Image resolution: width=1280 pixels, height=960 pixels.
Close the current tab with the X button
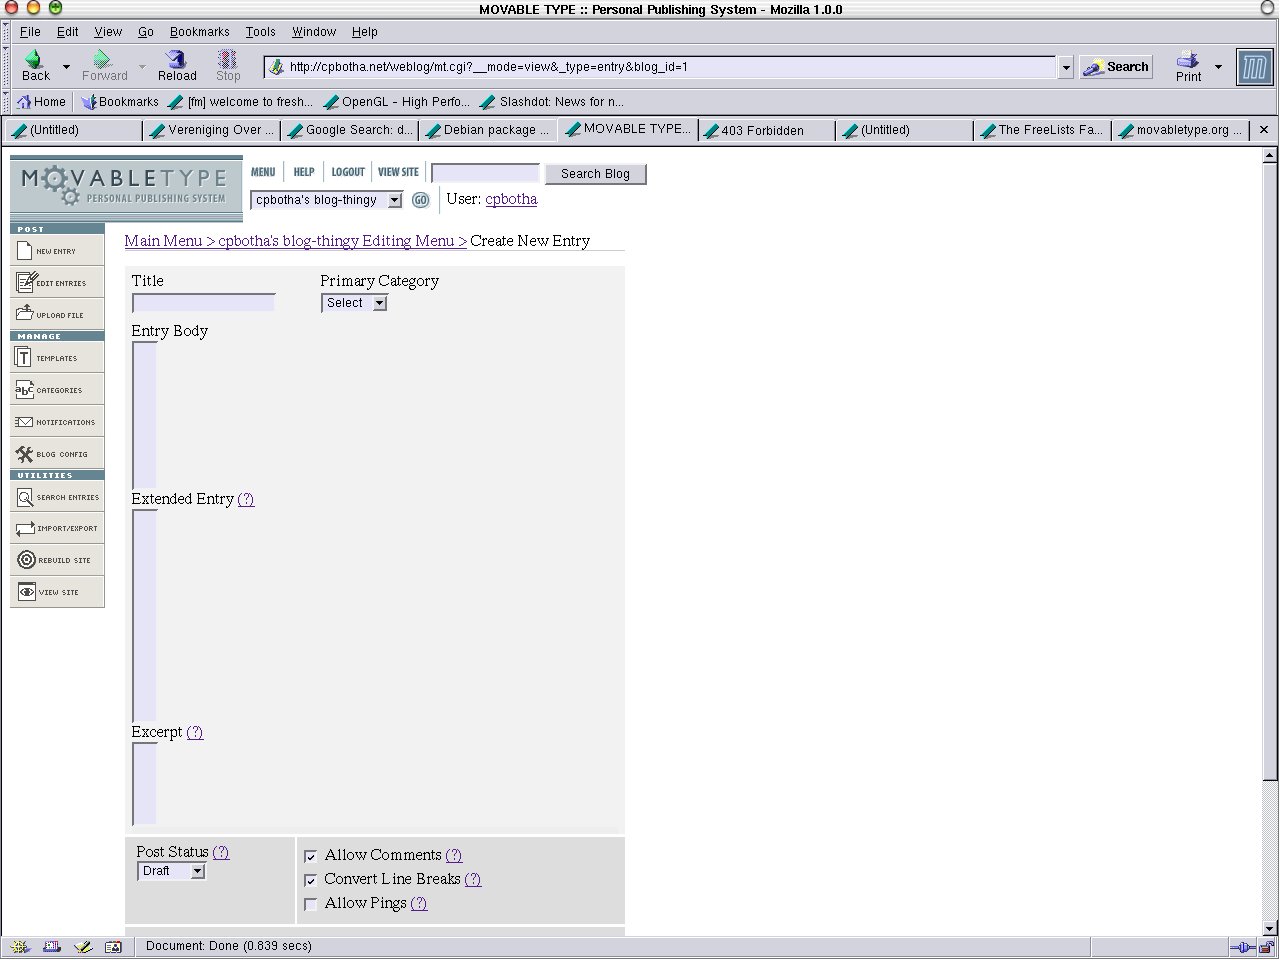pos(1264,130)
